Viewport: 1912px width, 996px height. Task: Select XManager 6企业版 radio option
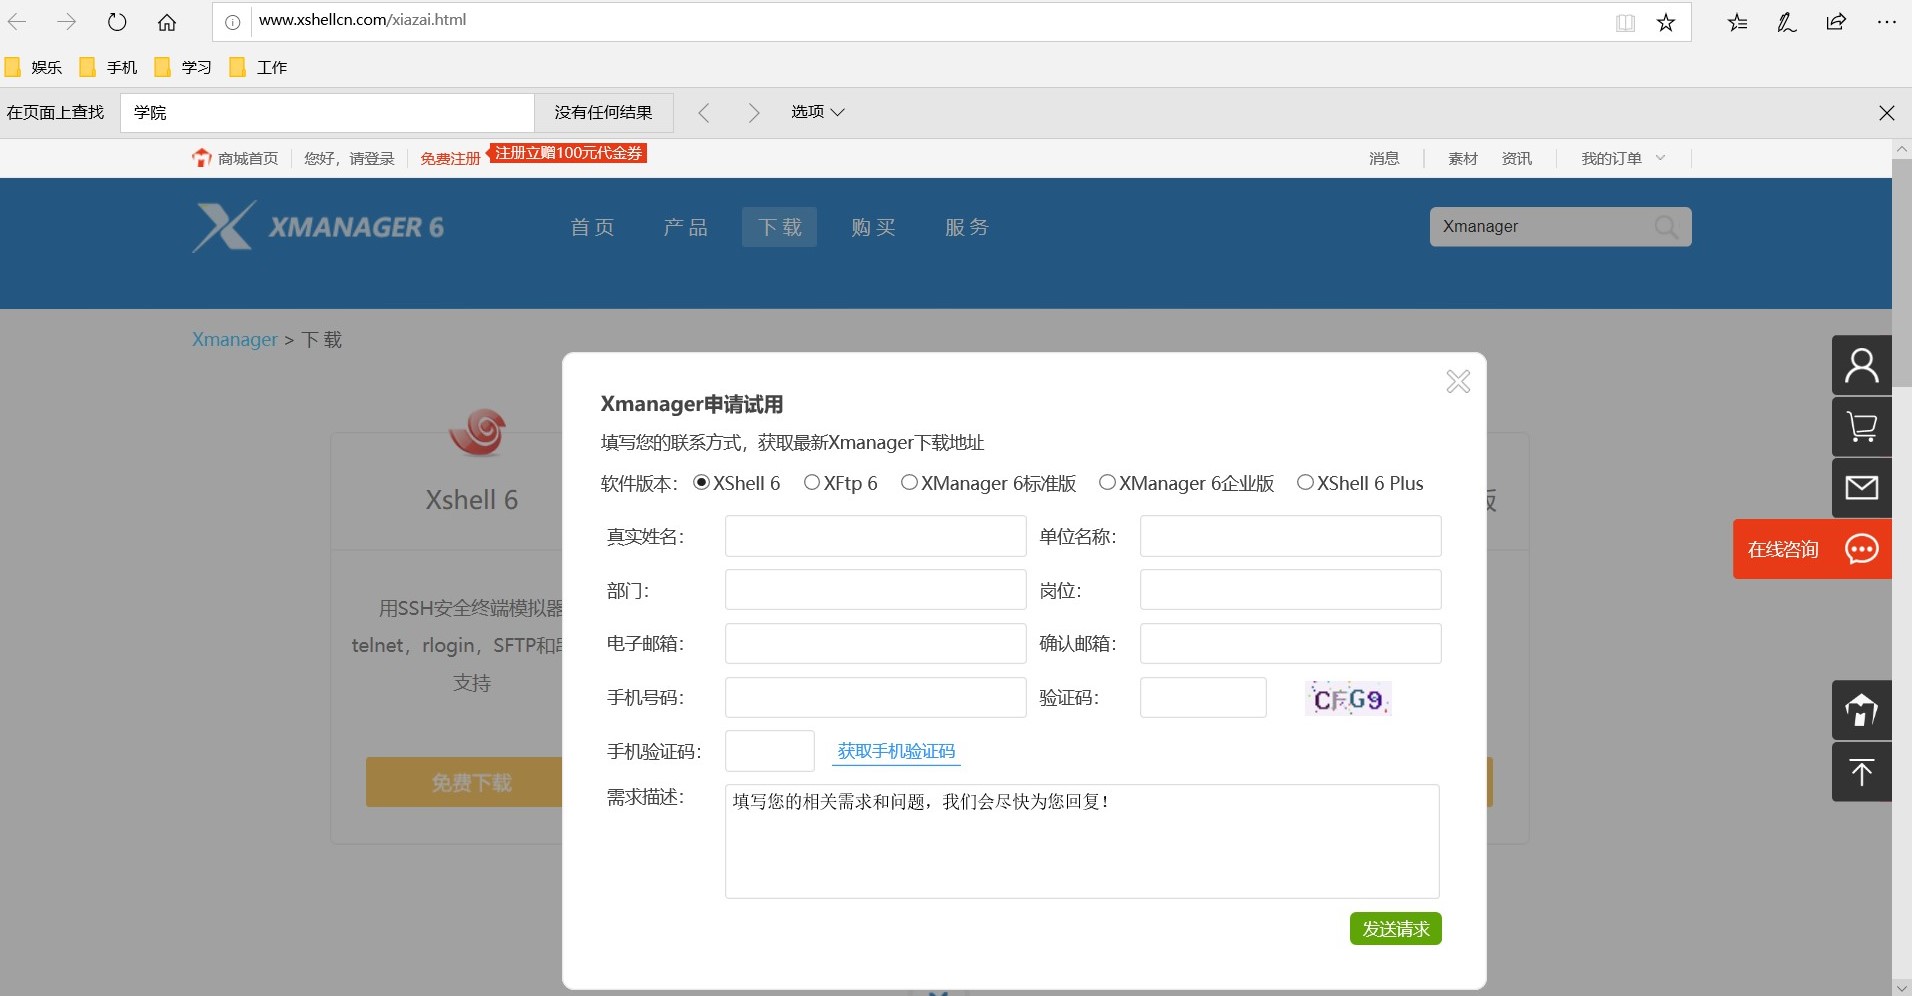pyautogui.click(x=1107, y=483)
